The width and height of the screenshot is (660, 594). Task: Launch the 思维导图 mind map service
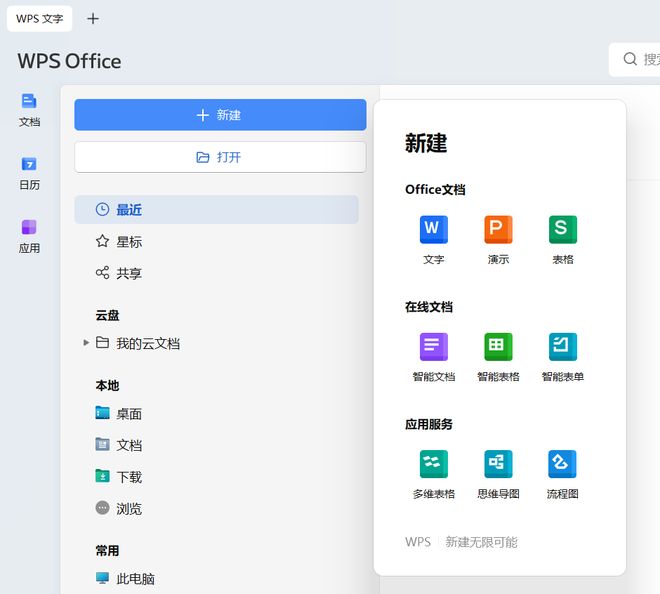coord(498,474)
